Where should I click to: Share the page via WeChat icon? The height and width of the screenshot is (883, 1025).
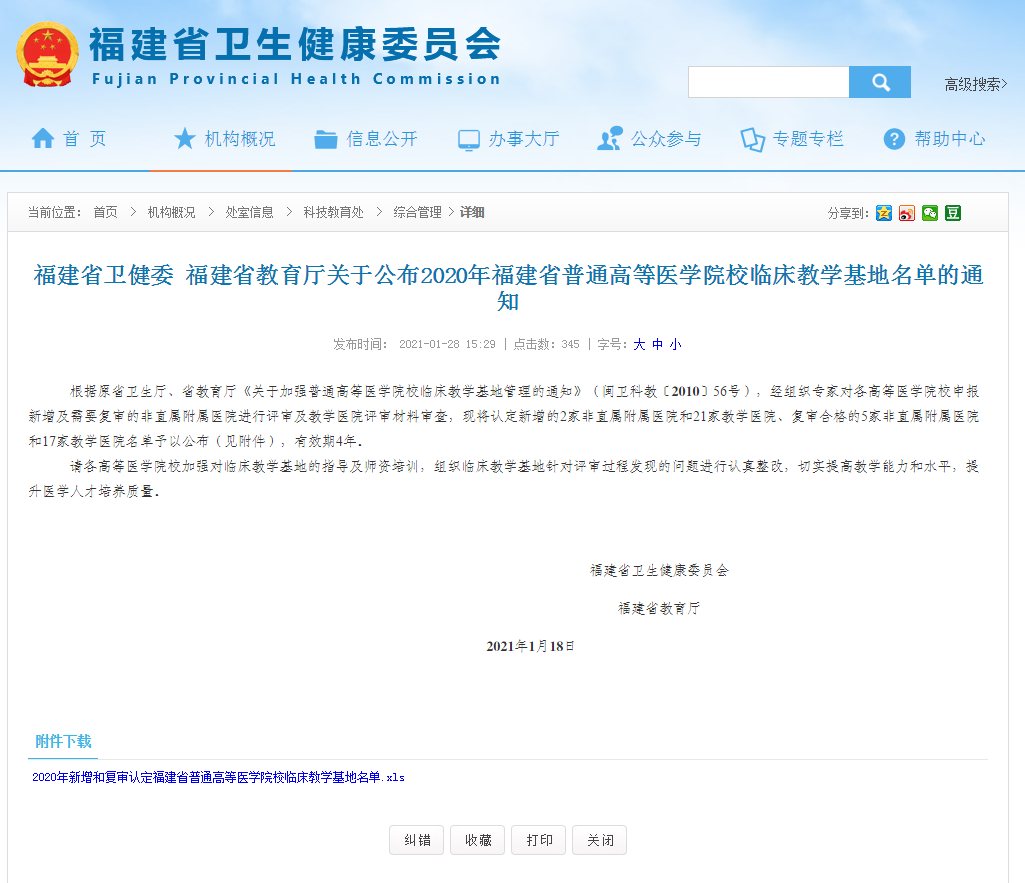coord(930,213)
